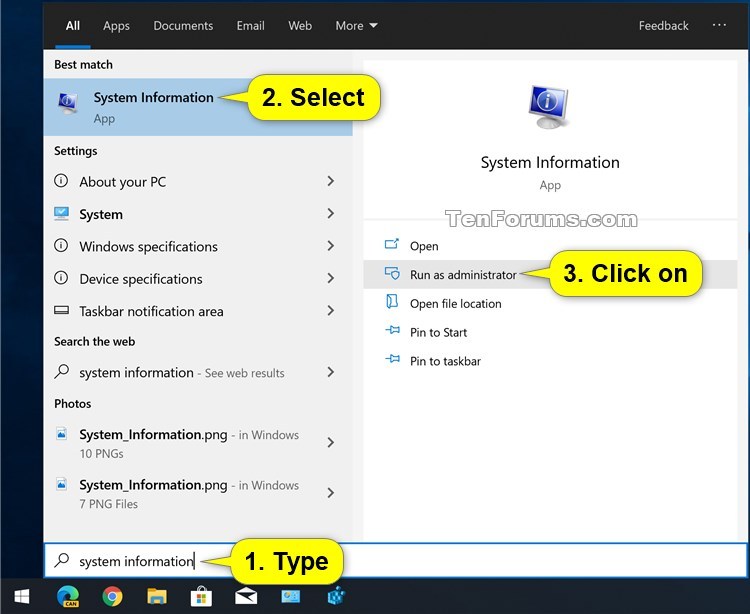Switch to the Documents search tab
This screenshot has height=614, width=750.
pos(183,25)
